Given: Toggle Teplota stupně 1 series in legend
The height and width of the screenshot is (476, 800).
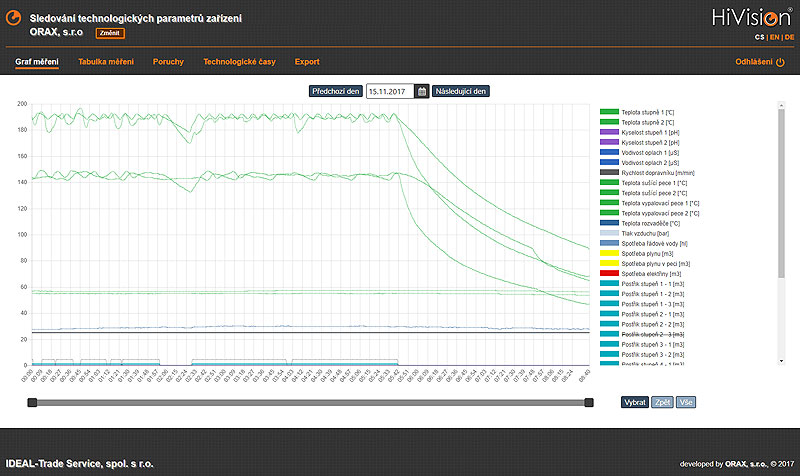Looking at the screenshot, I should tap(646, 112).
